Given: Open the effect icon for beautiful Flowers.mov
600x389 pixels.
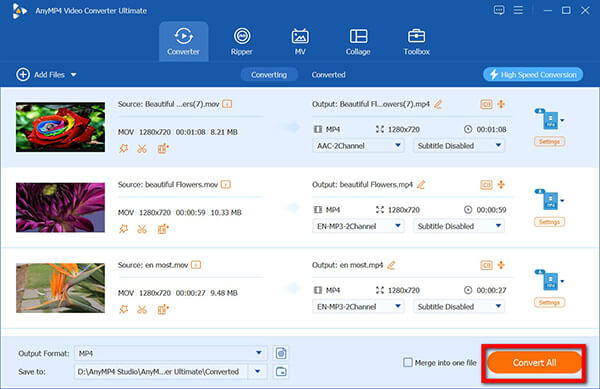Looking at the screenshot, I should (x=124, y=229).
